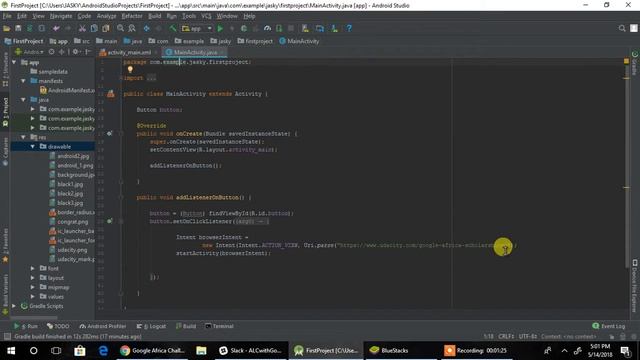The image size is (640, 360).
Task: Click the Synchronize toolbar icon
Action: [x=30, y=29]
